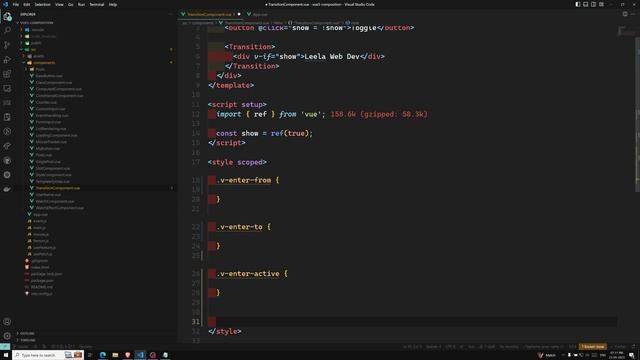Open editor More Actions ellipsis
The image size is (640, 360).
coord(633,14)
